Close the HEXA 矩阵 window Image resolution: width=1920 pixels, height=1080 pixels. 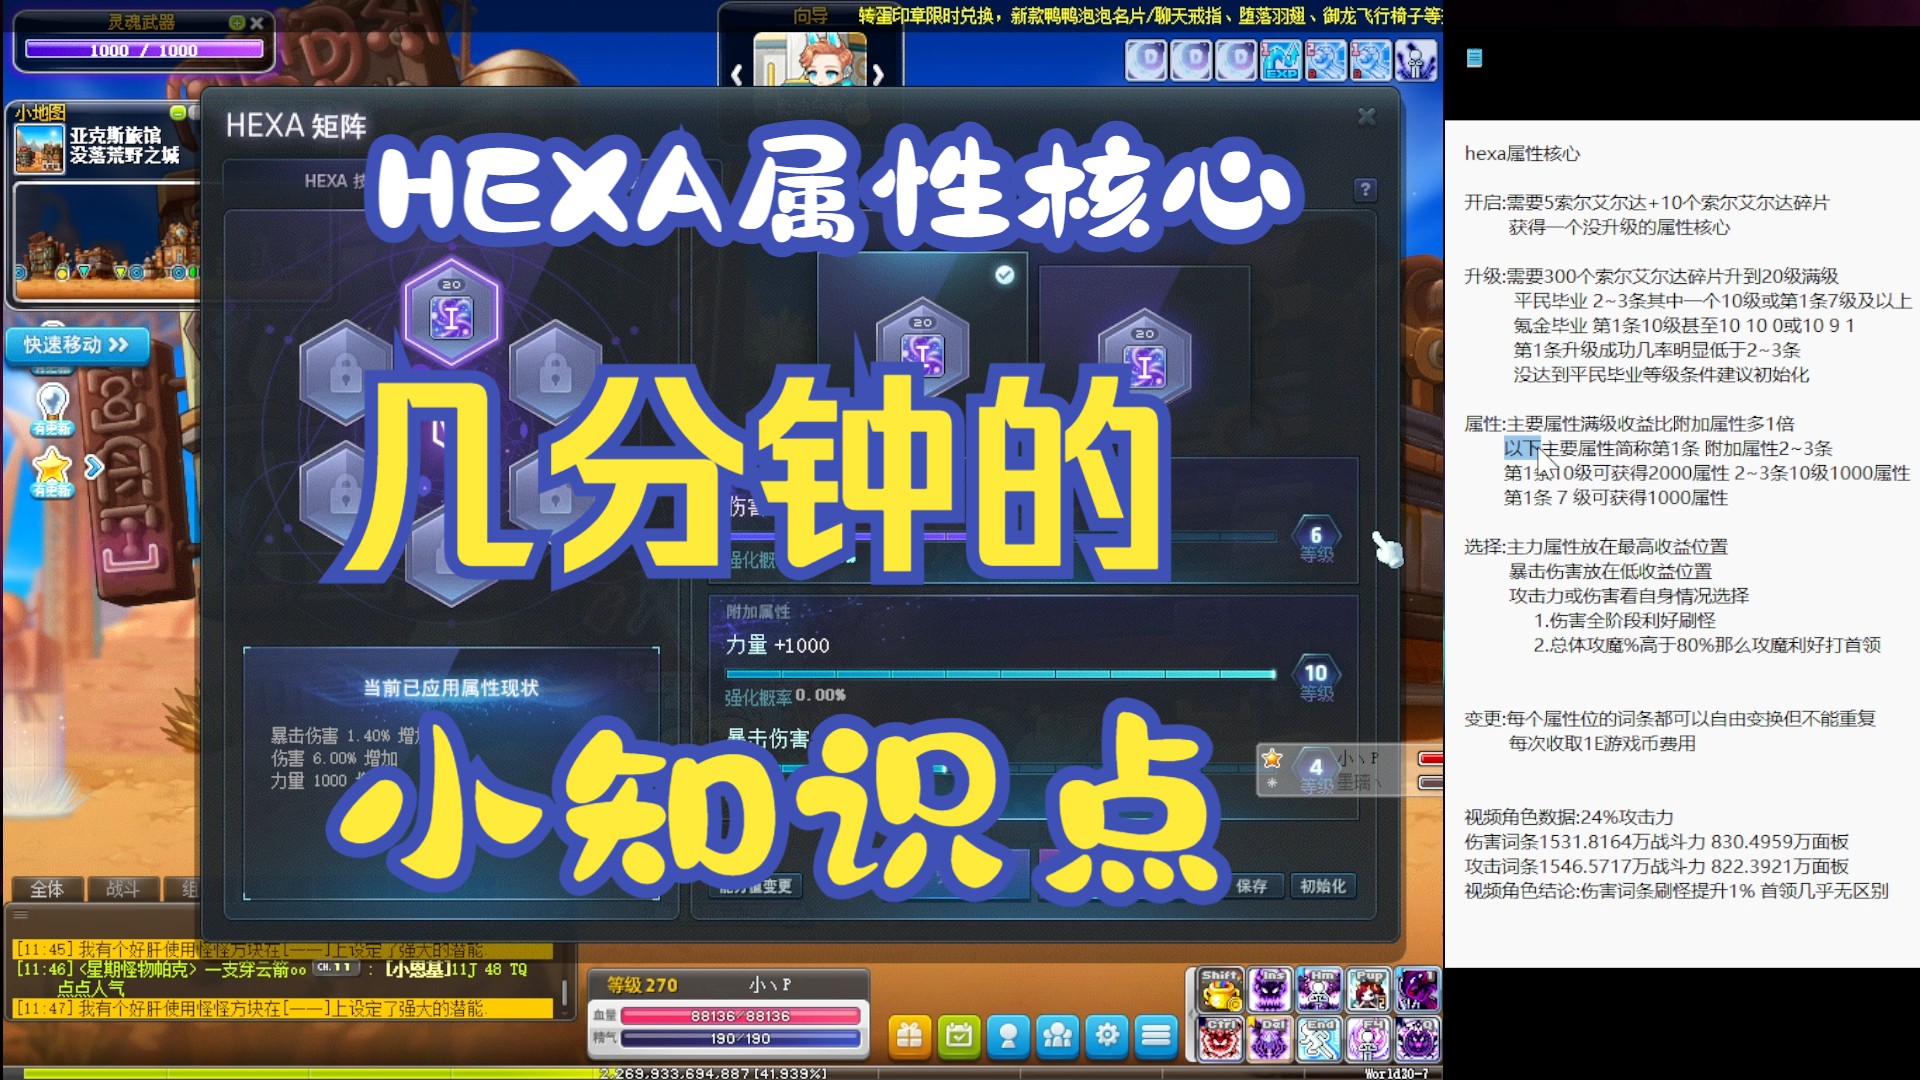pos(1367,117)
